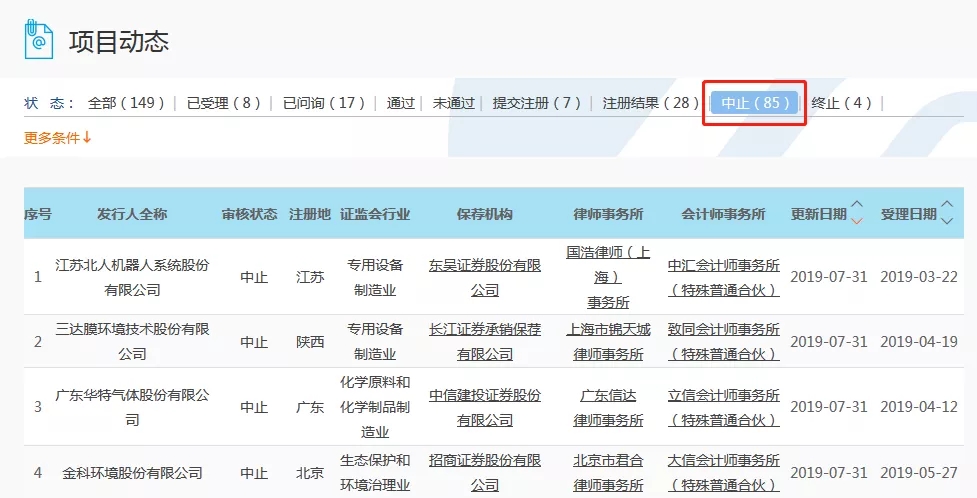
Task: Select the 已问询 (17) status filter
Action: tap(324, 103)
